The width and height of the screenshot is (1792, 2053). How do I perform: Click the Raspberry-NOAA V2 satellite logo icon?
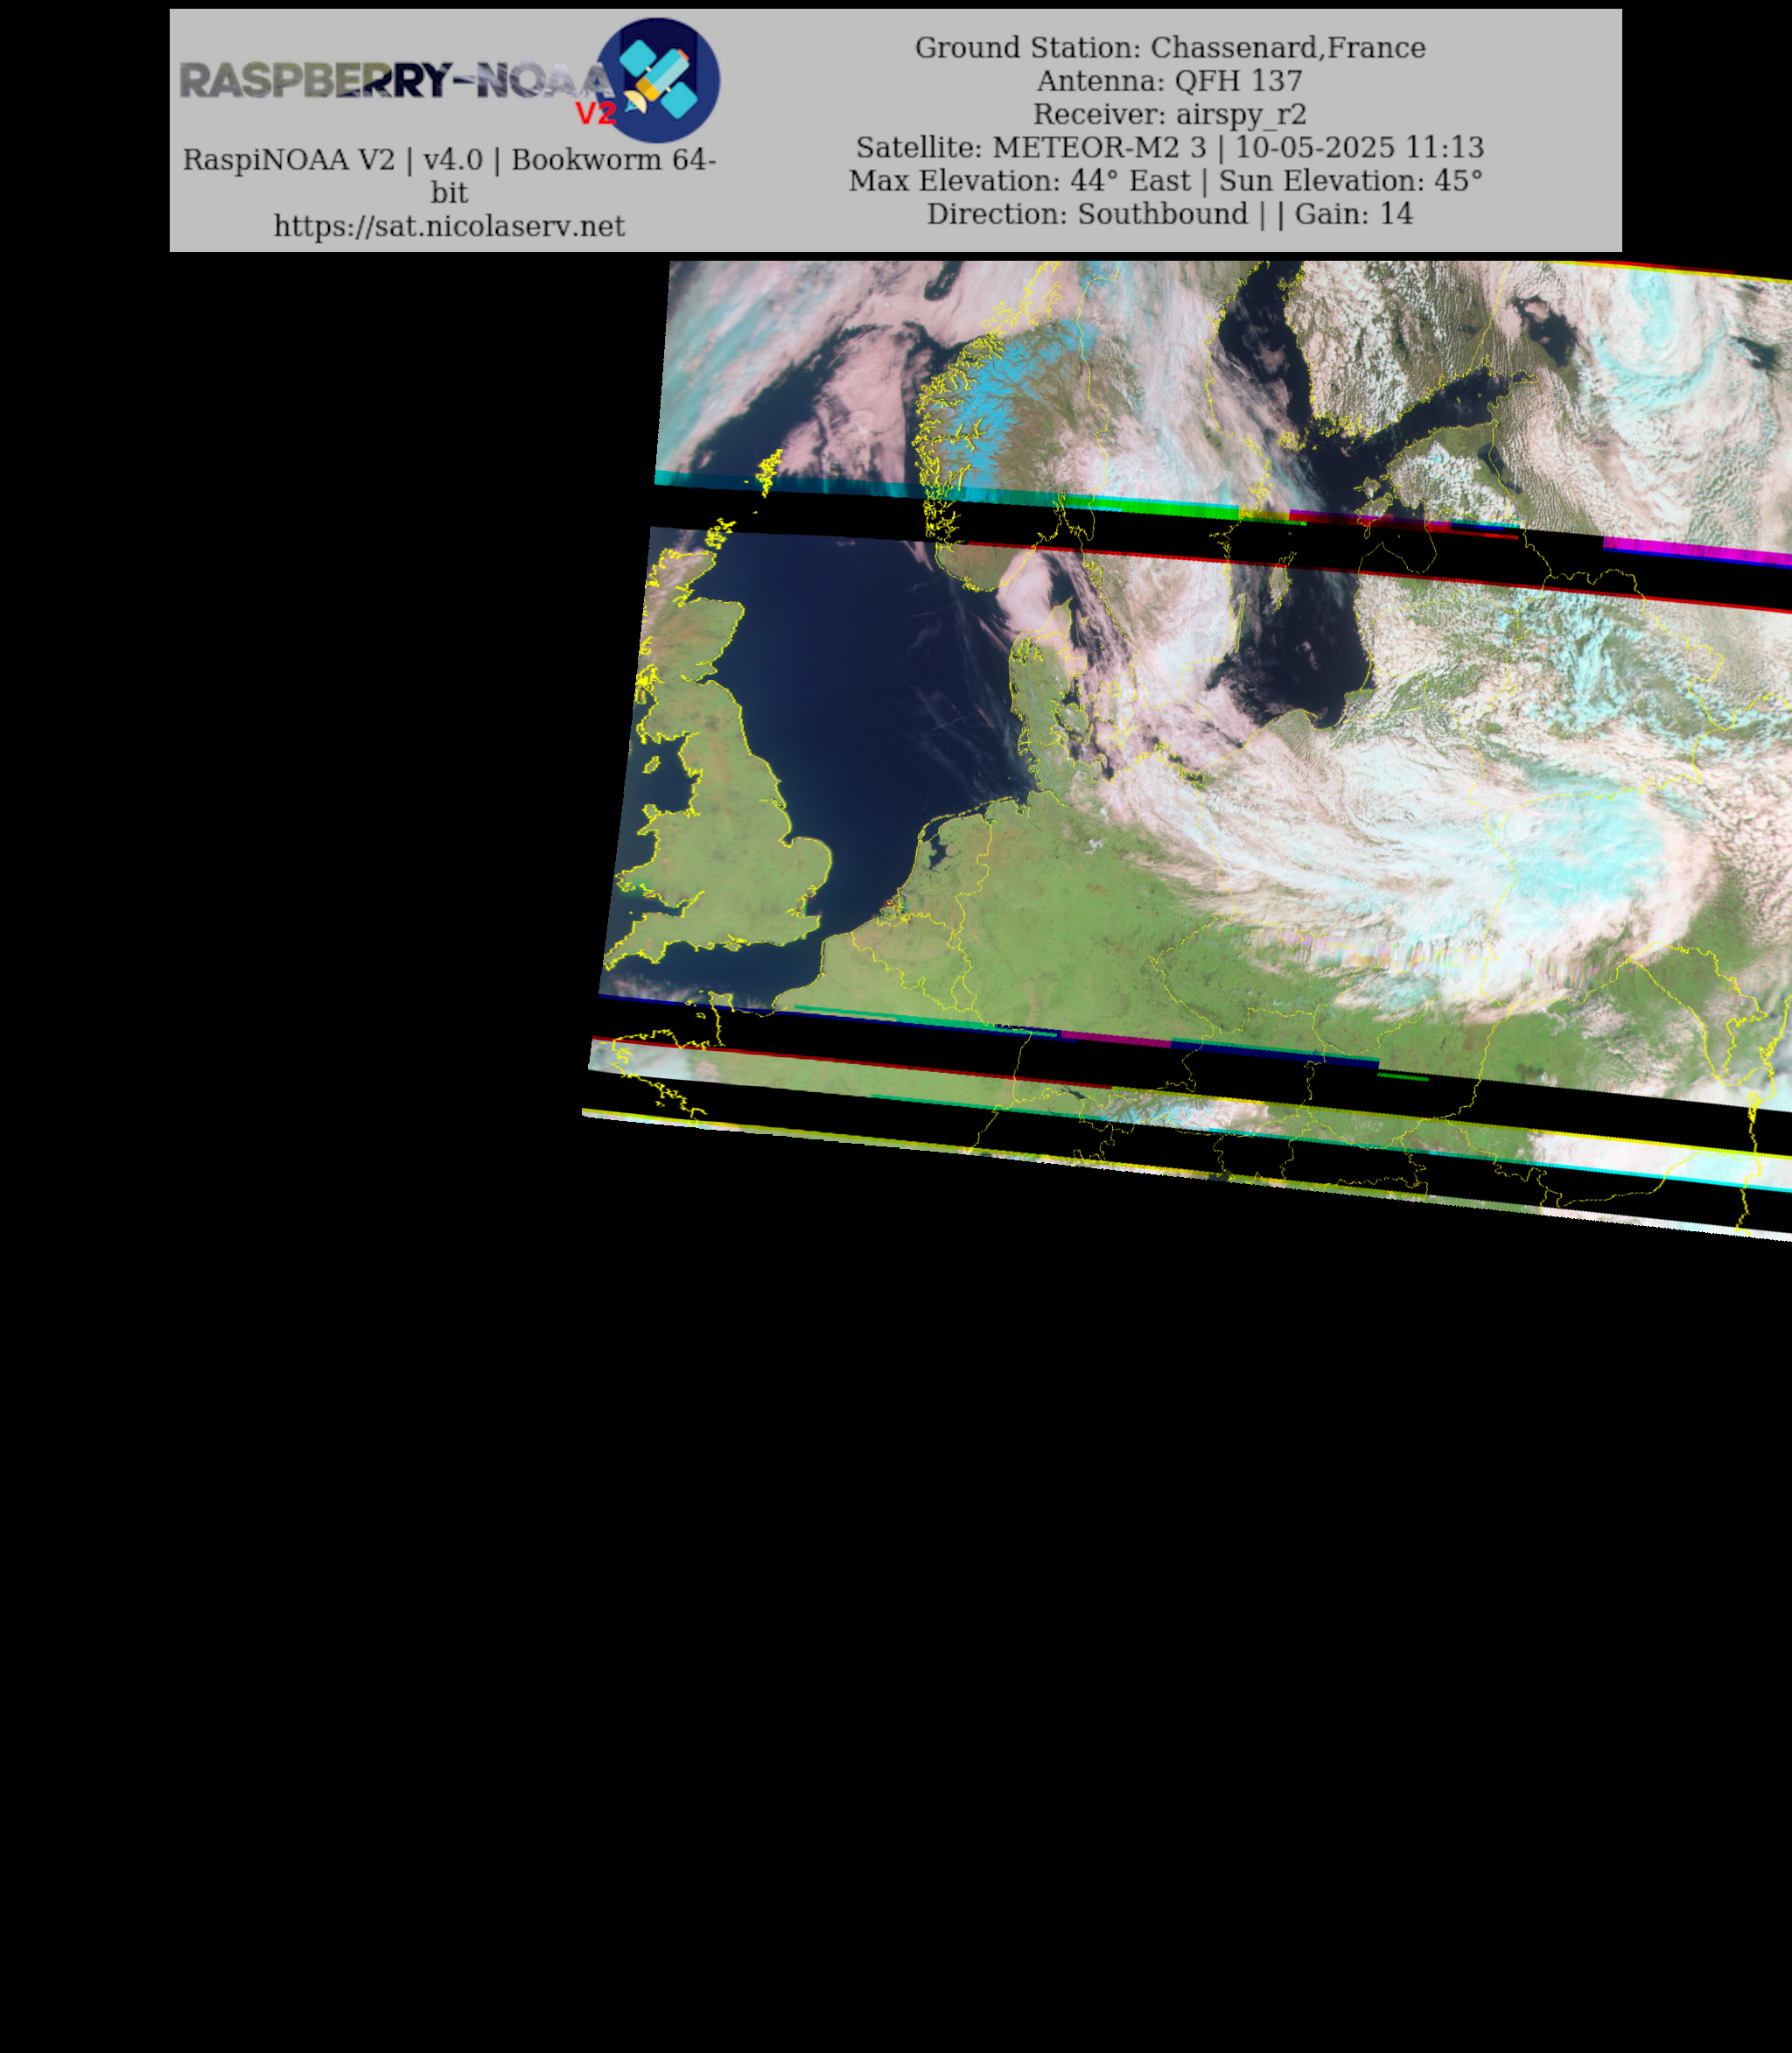pyautogui.click(x=658, y=80)
